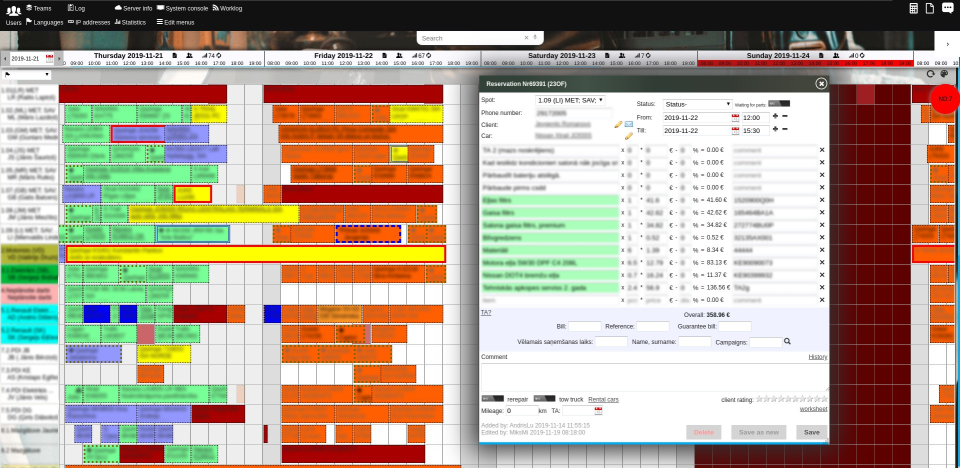Remove the 83.13 € line item

tap(822, 263)
